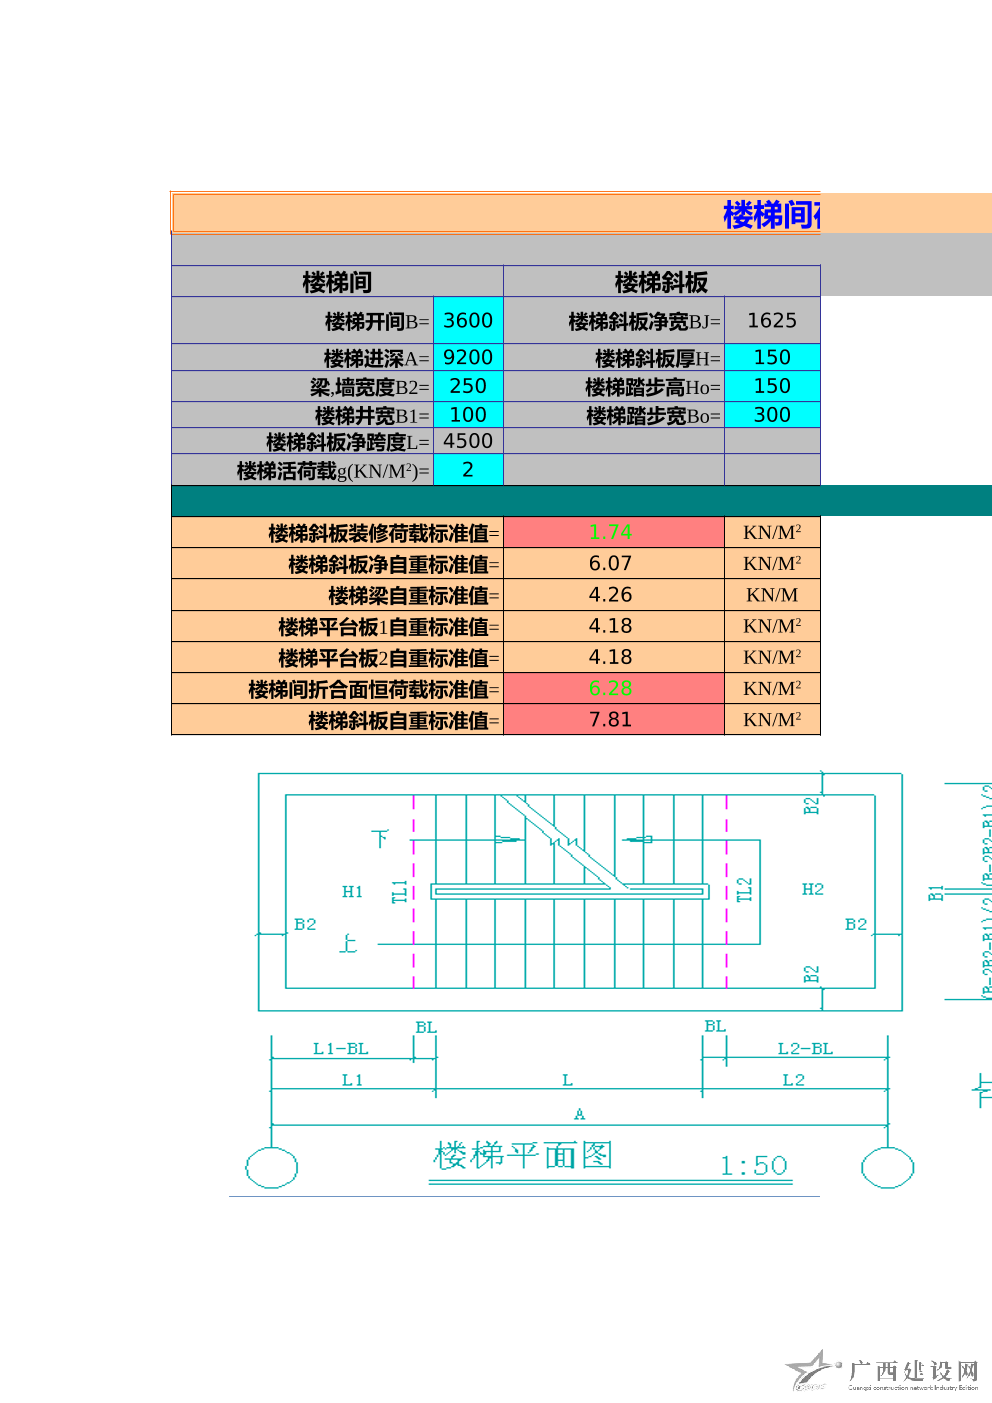
Task: Select the red cell showing 7.81
Action: point(613,719)
